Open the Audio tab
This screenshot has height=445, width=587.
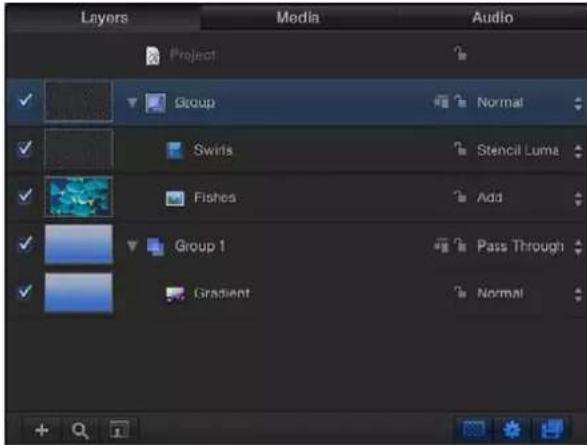pyautogui.click(x=492, y=18)
